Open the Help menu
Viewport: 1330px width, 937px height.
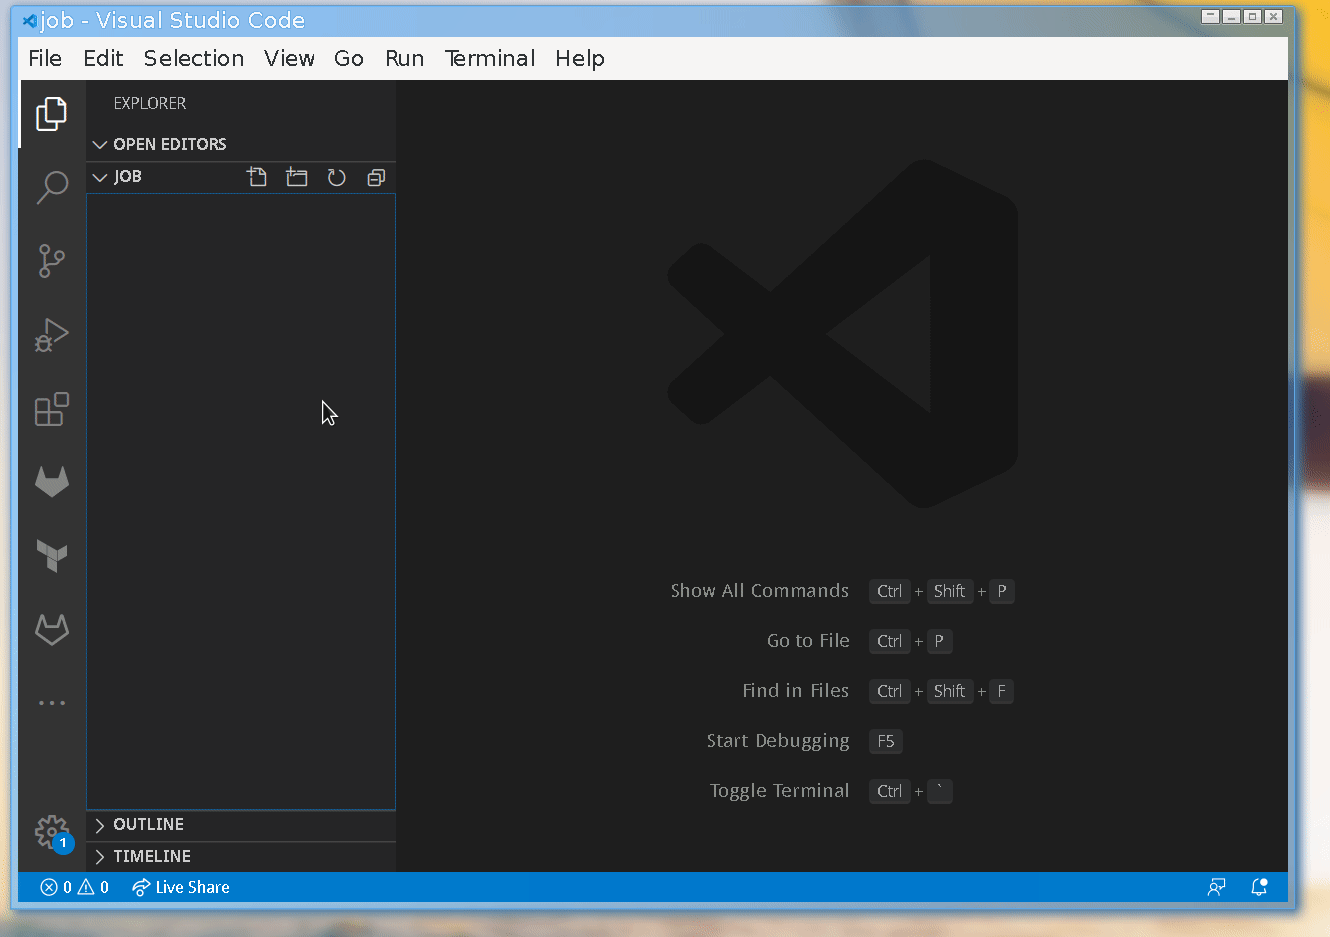coord(580,58)
